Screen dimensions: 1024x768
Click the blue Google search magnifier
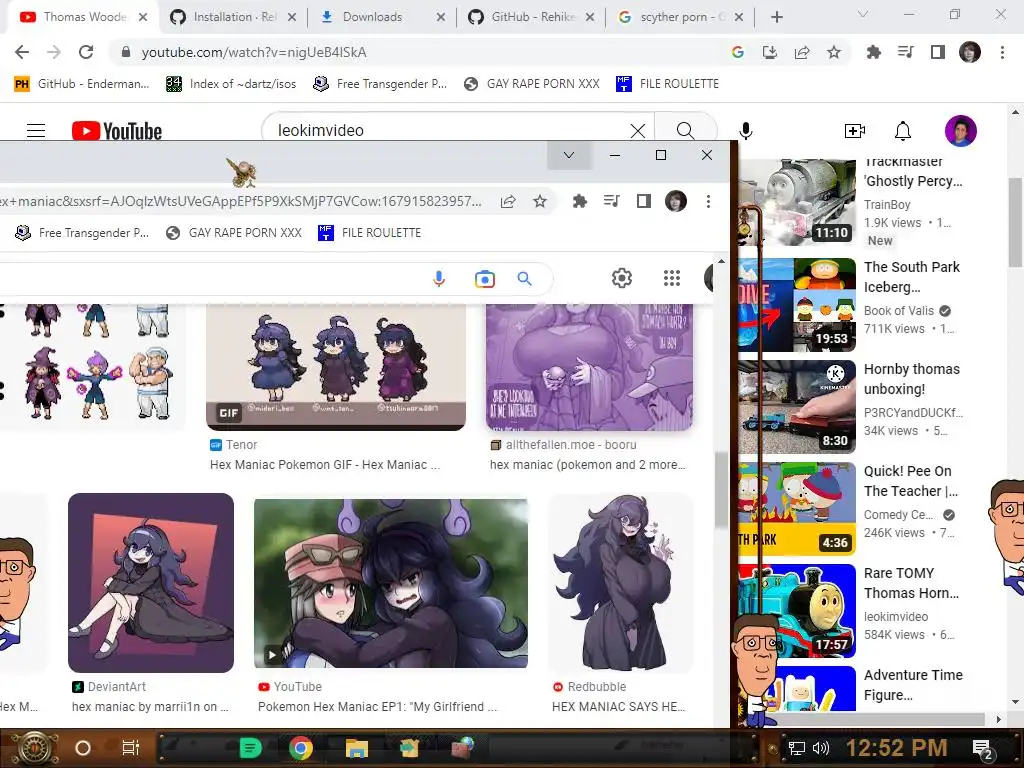click(x=524, y=279)
